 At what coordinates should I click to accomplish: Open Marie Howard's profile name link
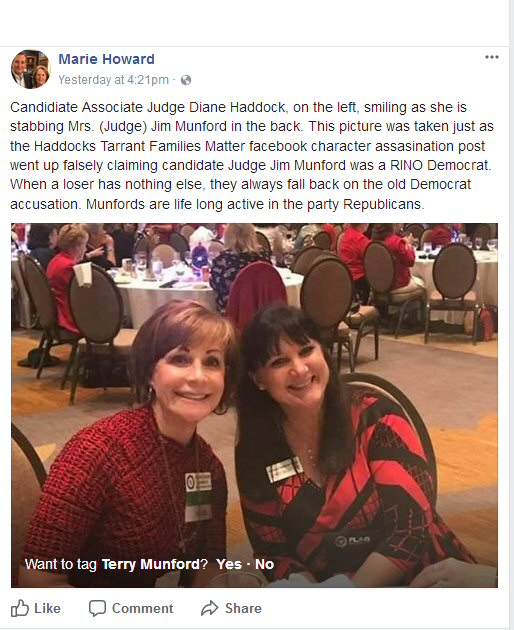point(106,59)
